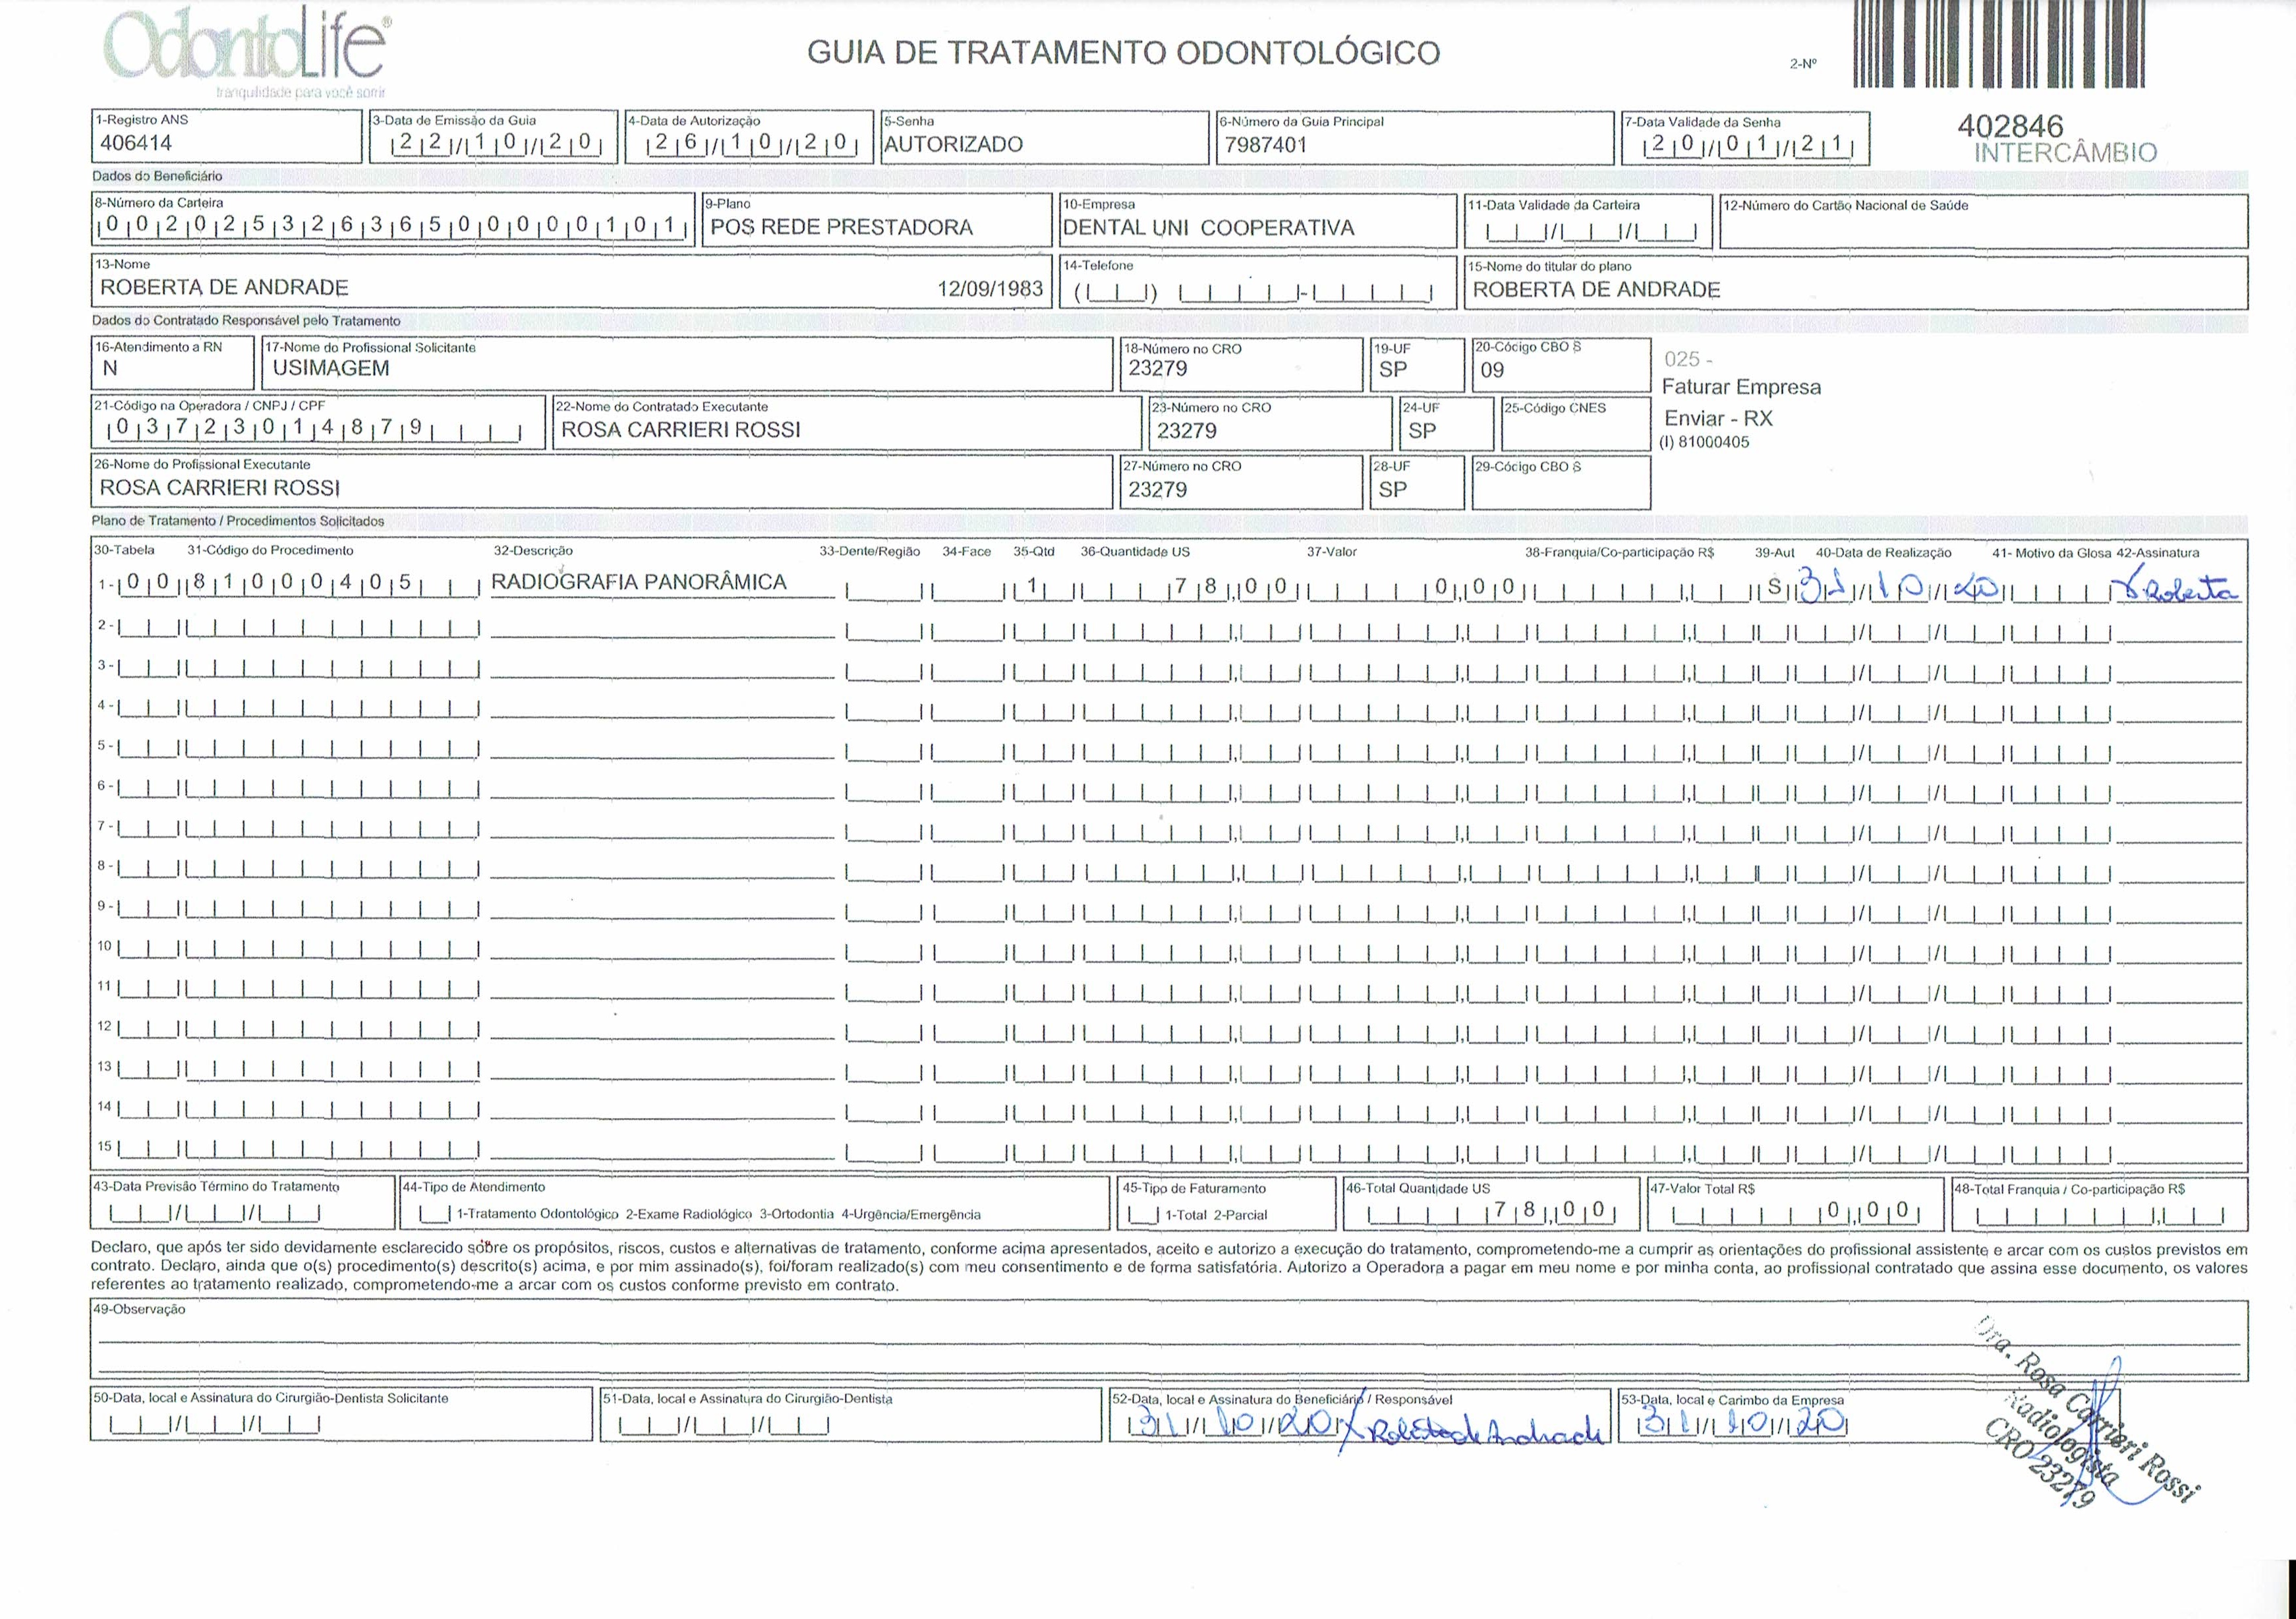The width and height of the screenshot is (2296, 1619).
Task: Click the barcode at top right
Action: 2000,45
